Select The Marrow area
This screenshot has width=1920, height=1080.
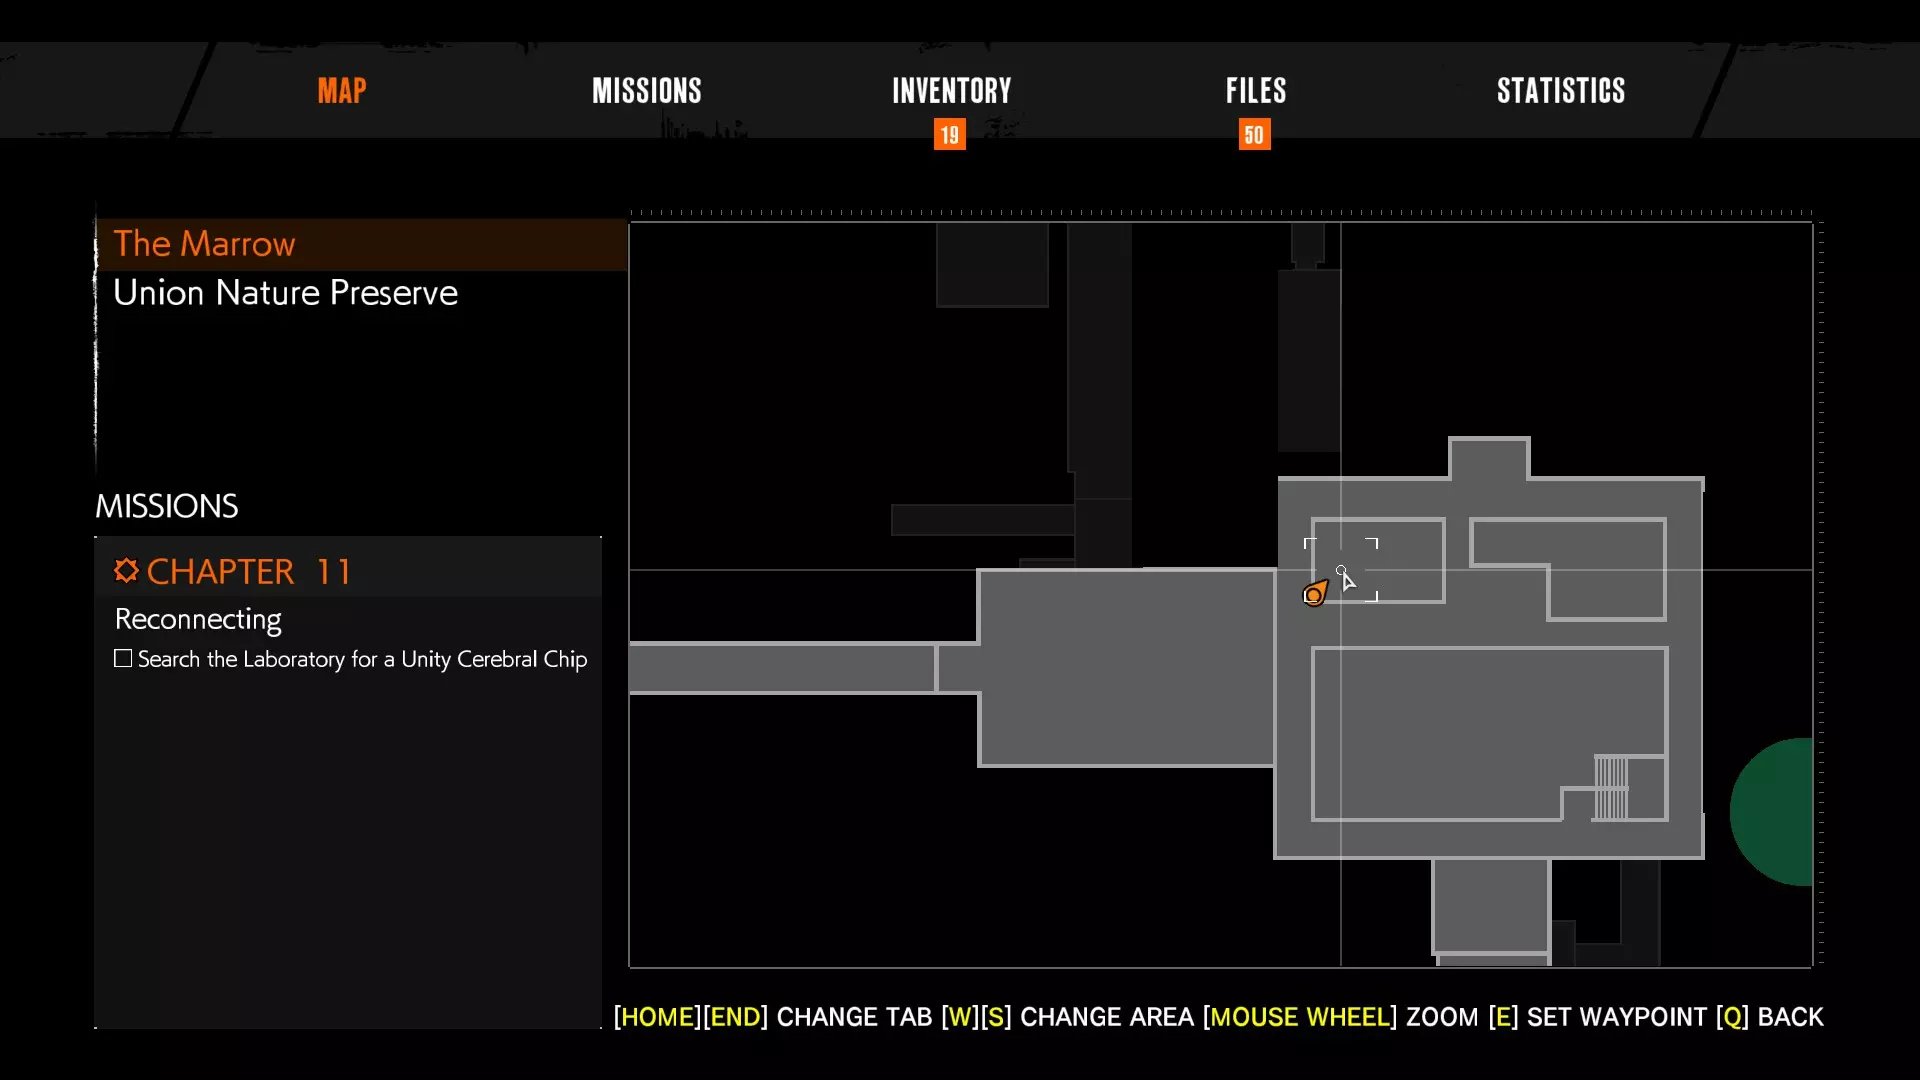pos(204,244)
